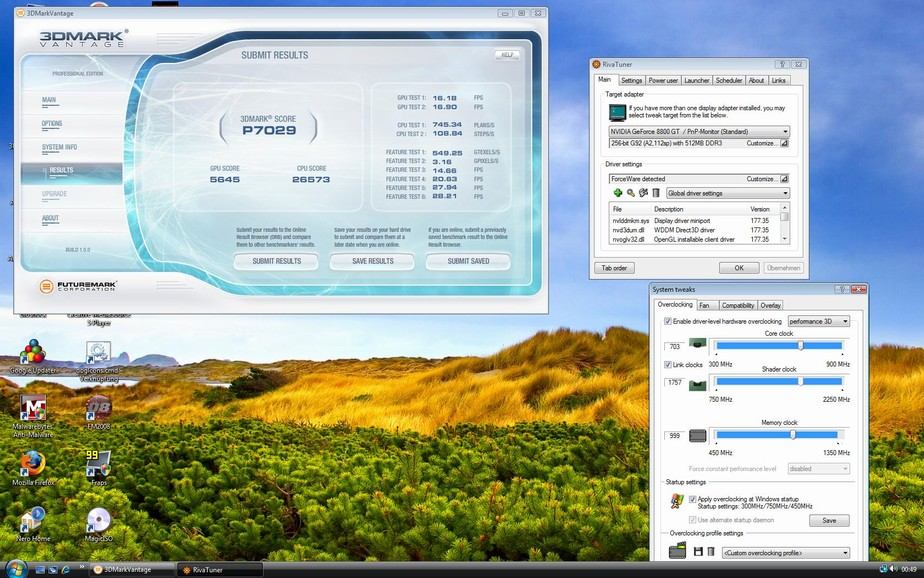Expand the Customize arrow next to ForceWare detected
The height and width of the screenshot is (578, 924).
click(x=784, y=179)
